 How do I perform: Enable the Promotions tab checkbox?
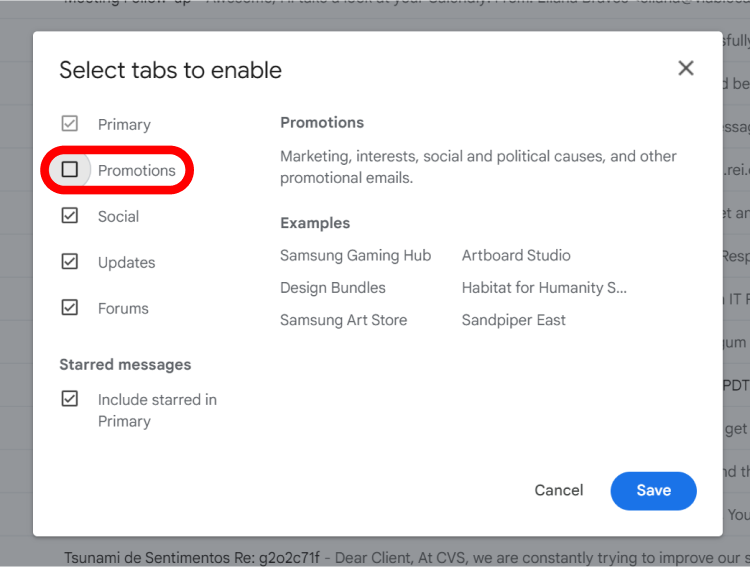[70, 170]
